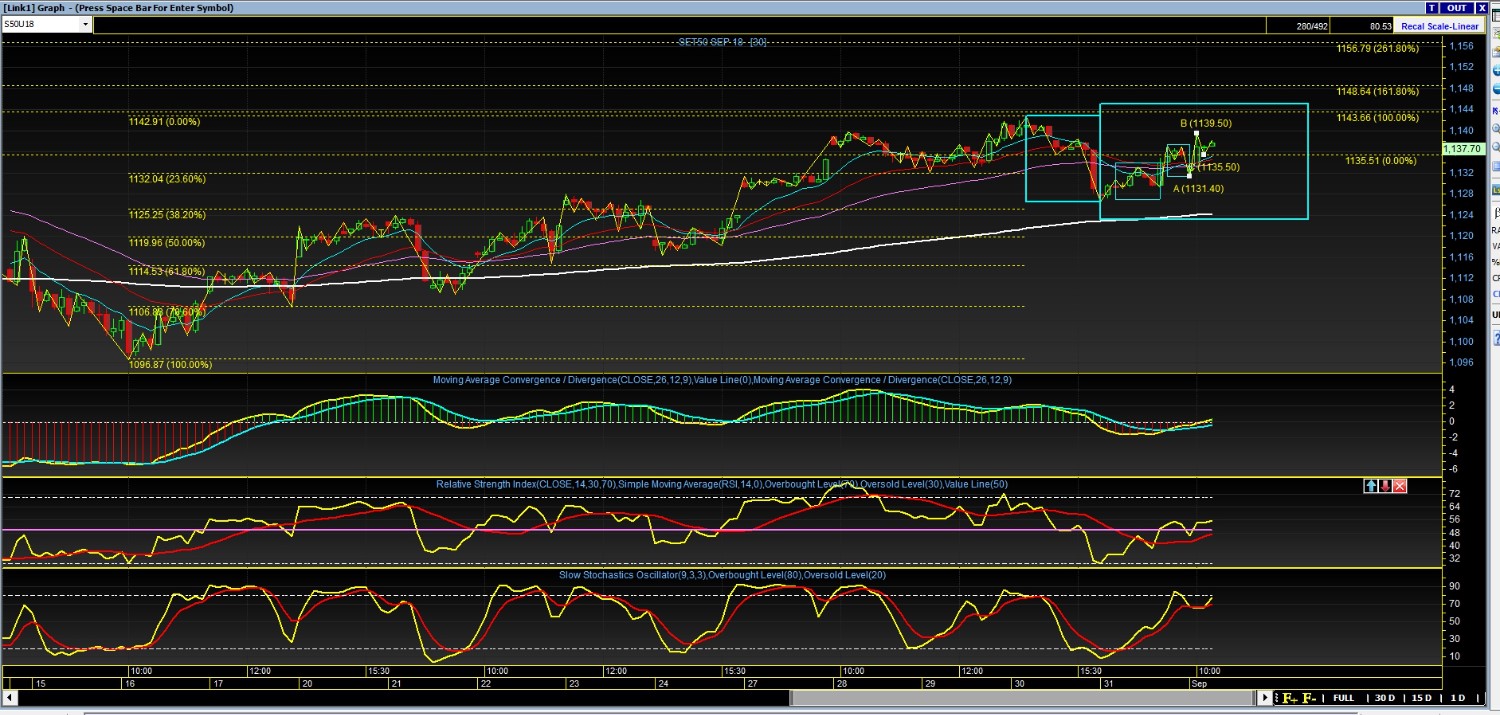Click the 1148.64 (161.80%) extension label
1500x715 pixels.
click(1377, 91)
